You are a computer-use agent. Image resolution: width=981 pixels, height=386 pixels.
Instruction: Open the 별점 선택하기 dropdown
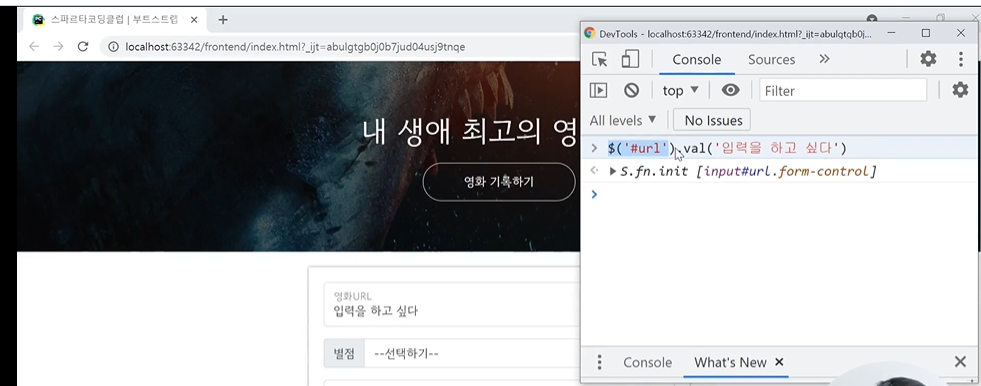coord(471,353)
